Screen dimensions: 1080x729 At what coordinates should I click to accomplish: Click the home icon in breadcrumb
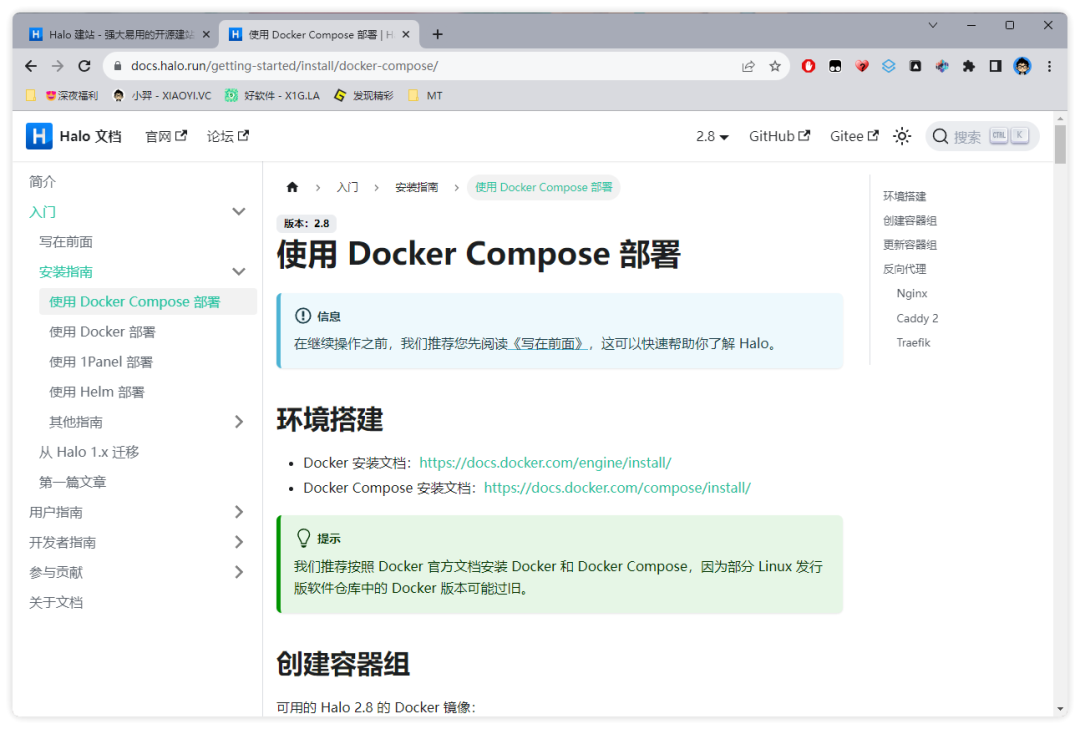pyautogui.click(x=292, y=187)
